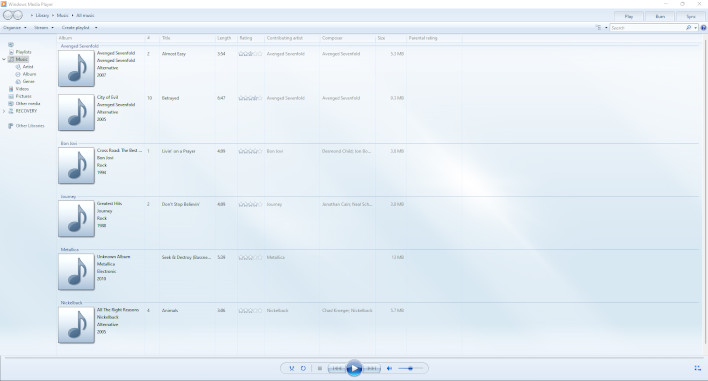
Task: Click the Cross Road album art thumbnail
Action: [76, 166]
